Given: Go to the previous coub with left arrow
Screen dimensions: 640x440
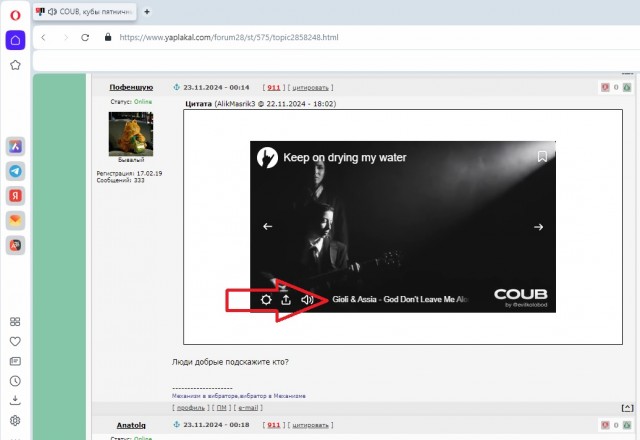Looking at the screenshot, I should [267, 226].
